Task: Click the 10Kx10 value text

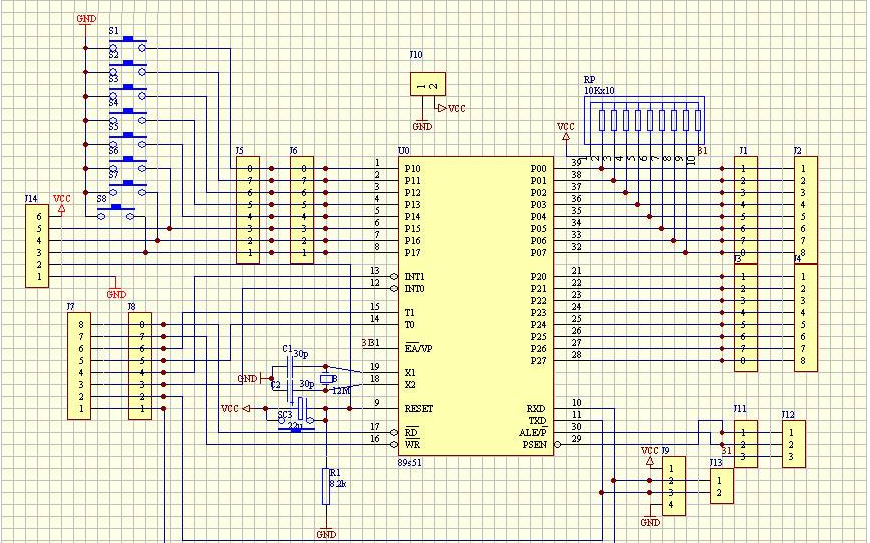Action: (x=599, y=90)
